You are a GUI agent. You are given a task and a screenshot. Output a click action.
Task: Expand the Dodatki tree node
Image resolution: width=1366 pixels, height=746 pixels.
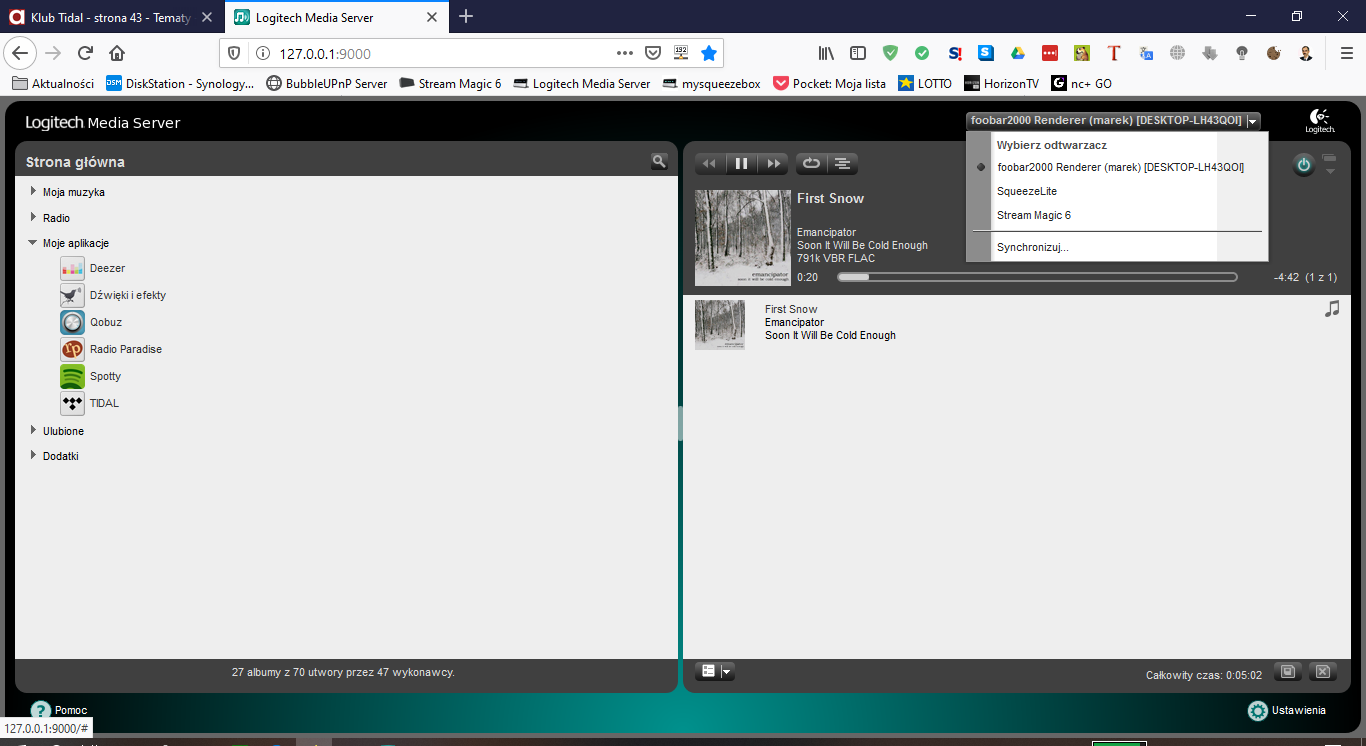coord(33,455)
